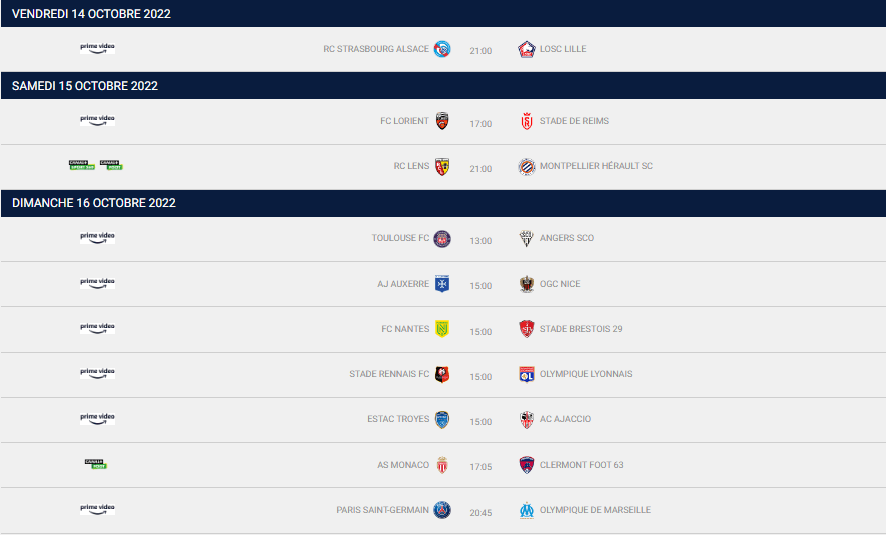Click the Stade Rennais FC crest
Image resolution: width=886 pixels, height=536 pixels.
pos(442,374)
